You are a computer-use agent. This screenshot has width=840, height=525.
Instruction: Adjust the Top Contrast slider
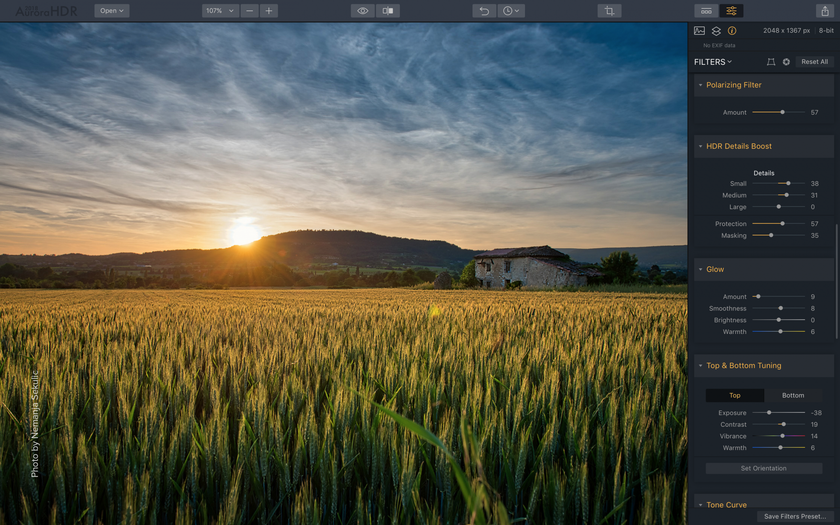point(778,425)
